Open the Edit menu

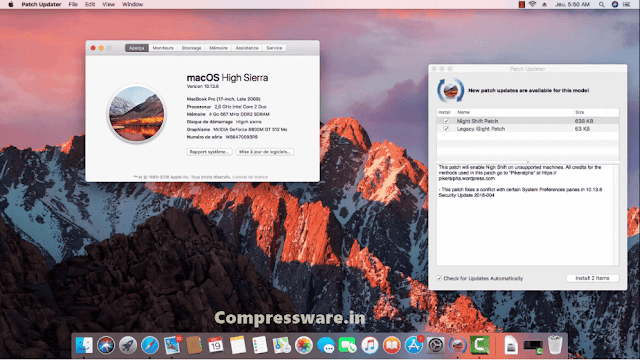(x=90, y=4)
